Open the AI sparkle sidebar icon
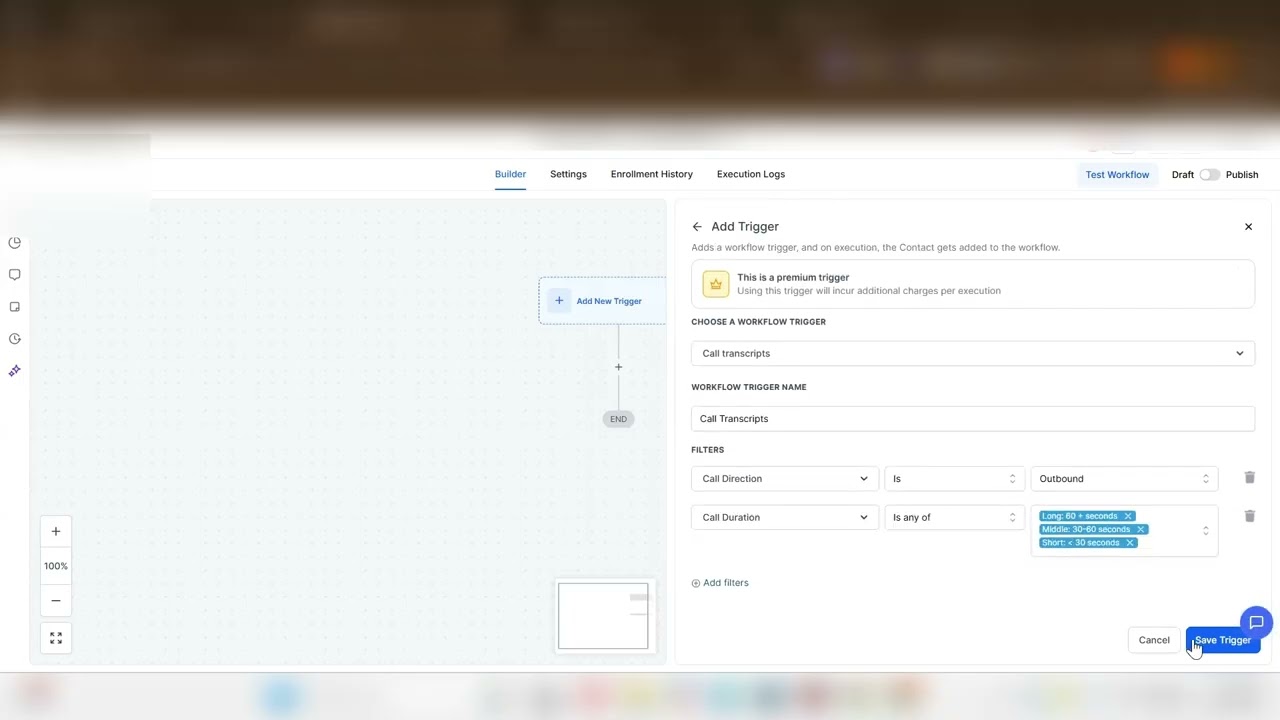The image size is (1280, 720). pyautogui.click(x=15, y=371)
